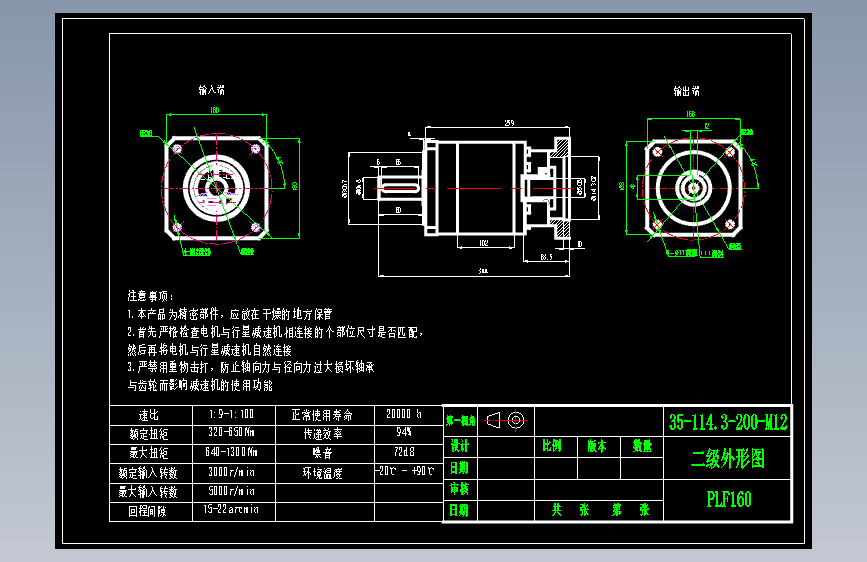Click the 259 length dimension label

(509, 123)
